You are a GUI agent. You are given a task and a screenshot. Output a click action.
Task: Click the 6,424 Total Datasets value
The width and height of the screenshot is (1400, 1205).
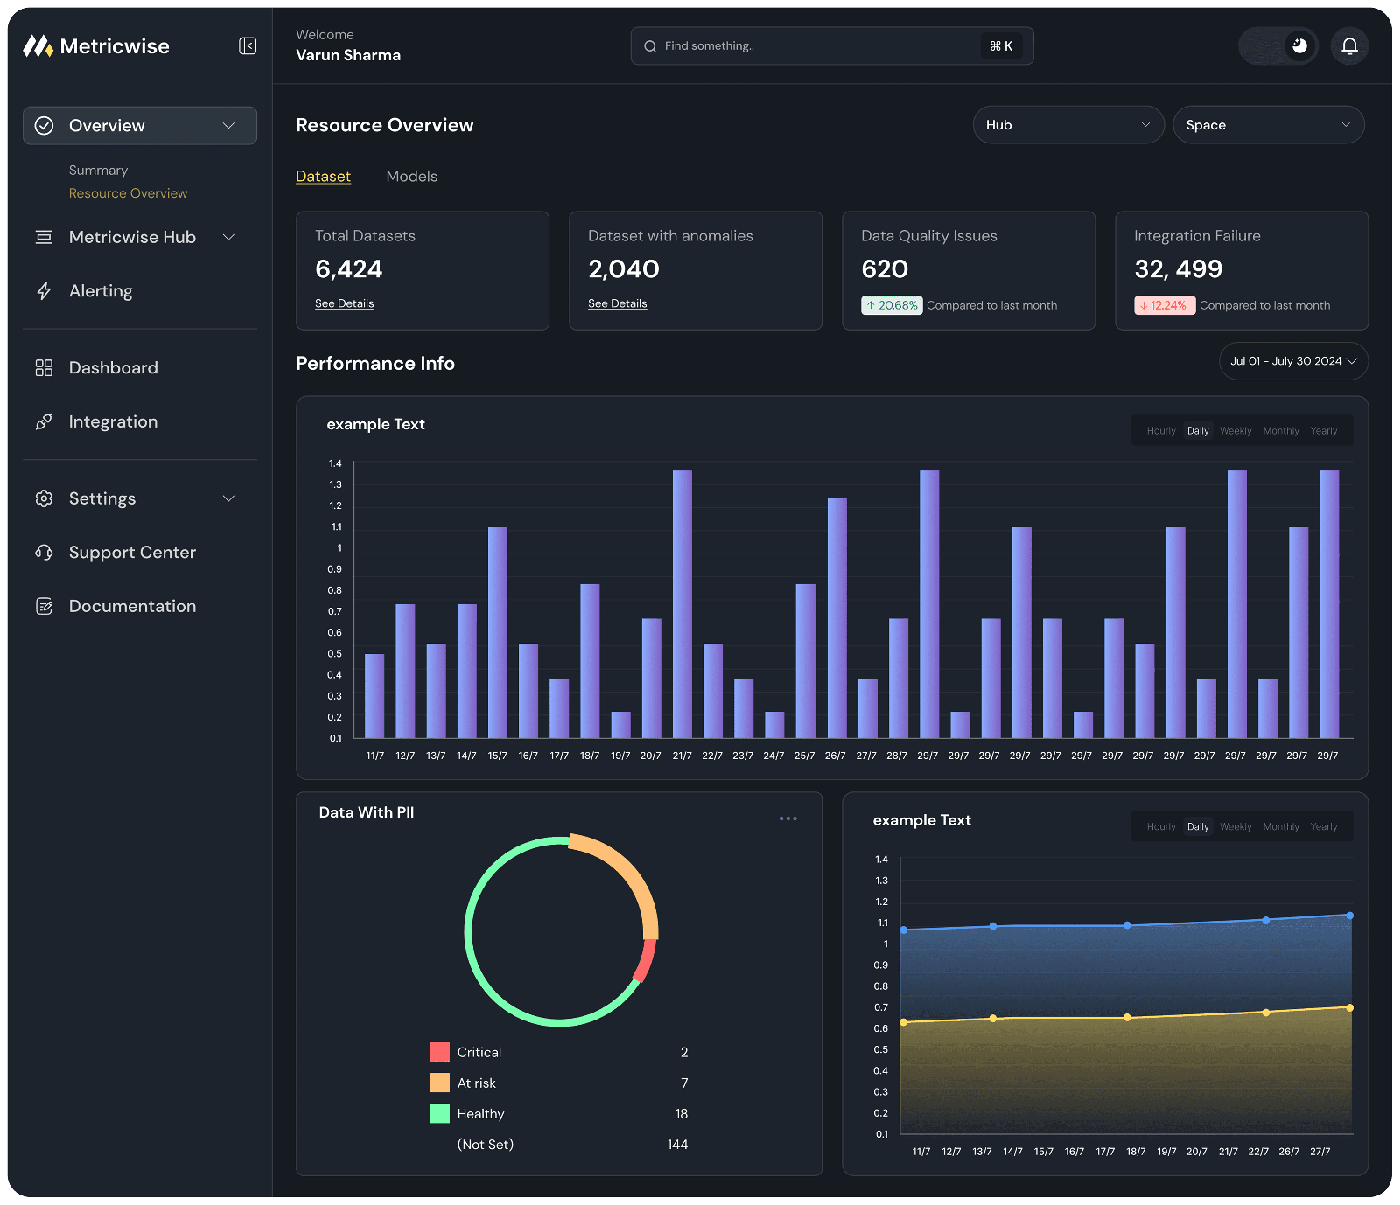[x=349, y=269]
